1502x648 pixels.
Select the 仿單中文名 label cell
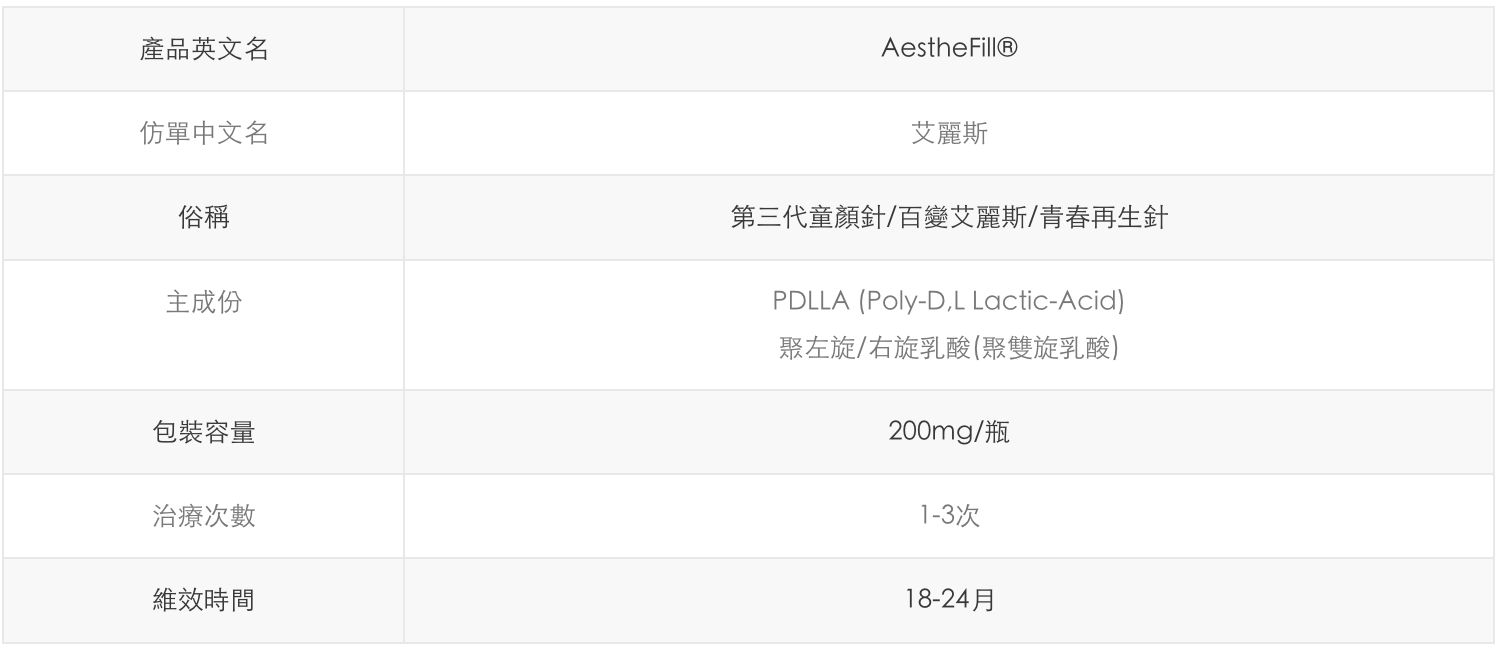coord(203,134)
